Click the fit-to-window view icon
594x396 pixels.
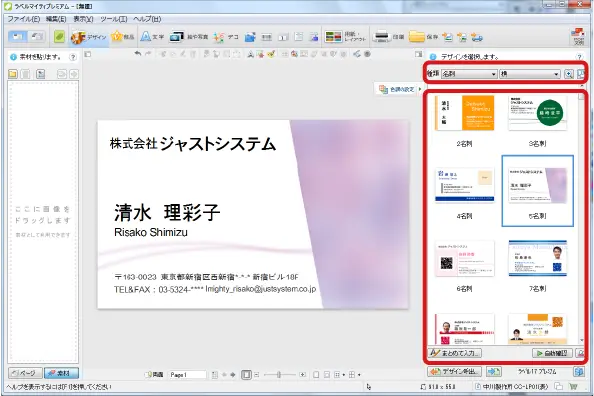[x=247, y=375]
